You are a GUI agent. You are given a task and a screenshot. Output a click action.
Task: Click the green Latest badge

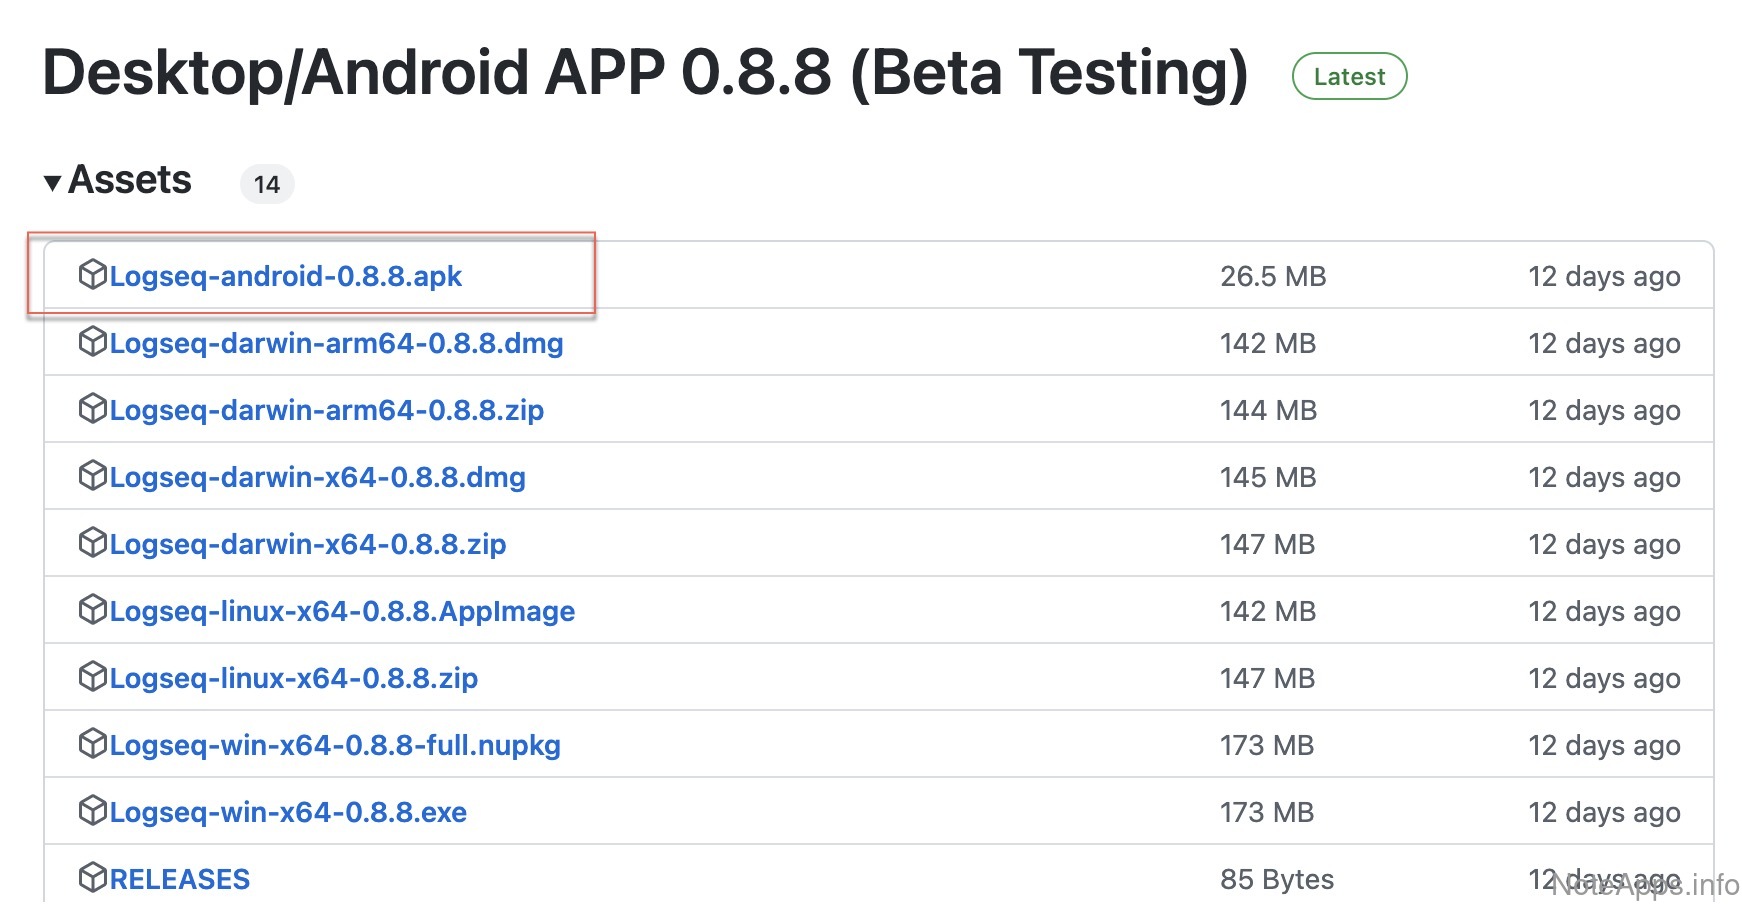click(1349, 77)
